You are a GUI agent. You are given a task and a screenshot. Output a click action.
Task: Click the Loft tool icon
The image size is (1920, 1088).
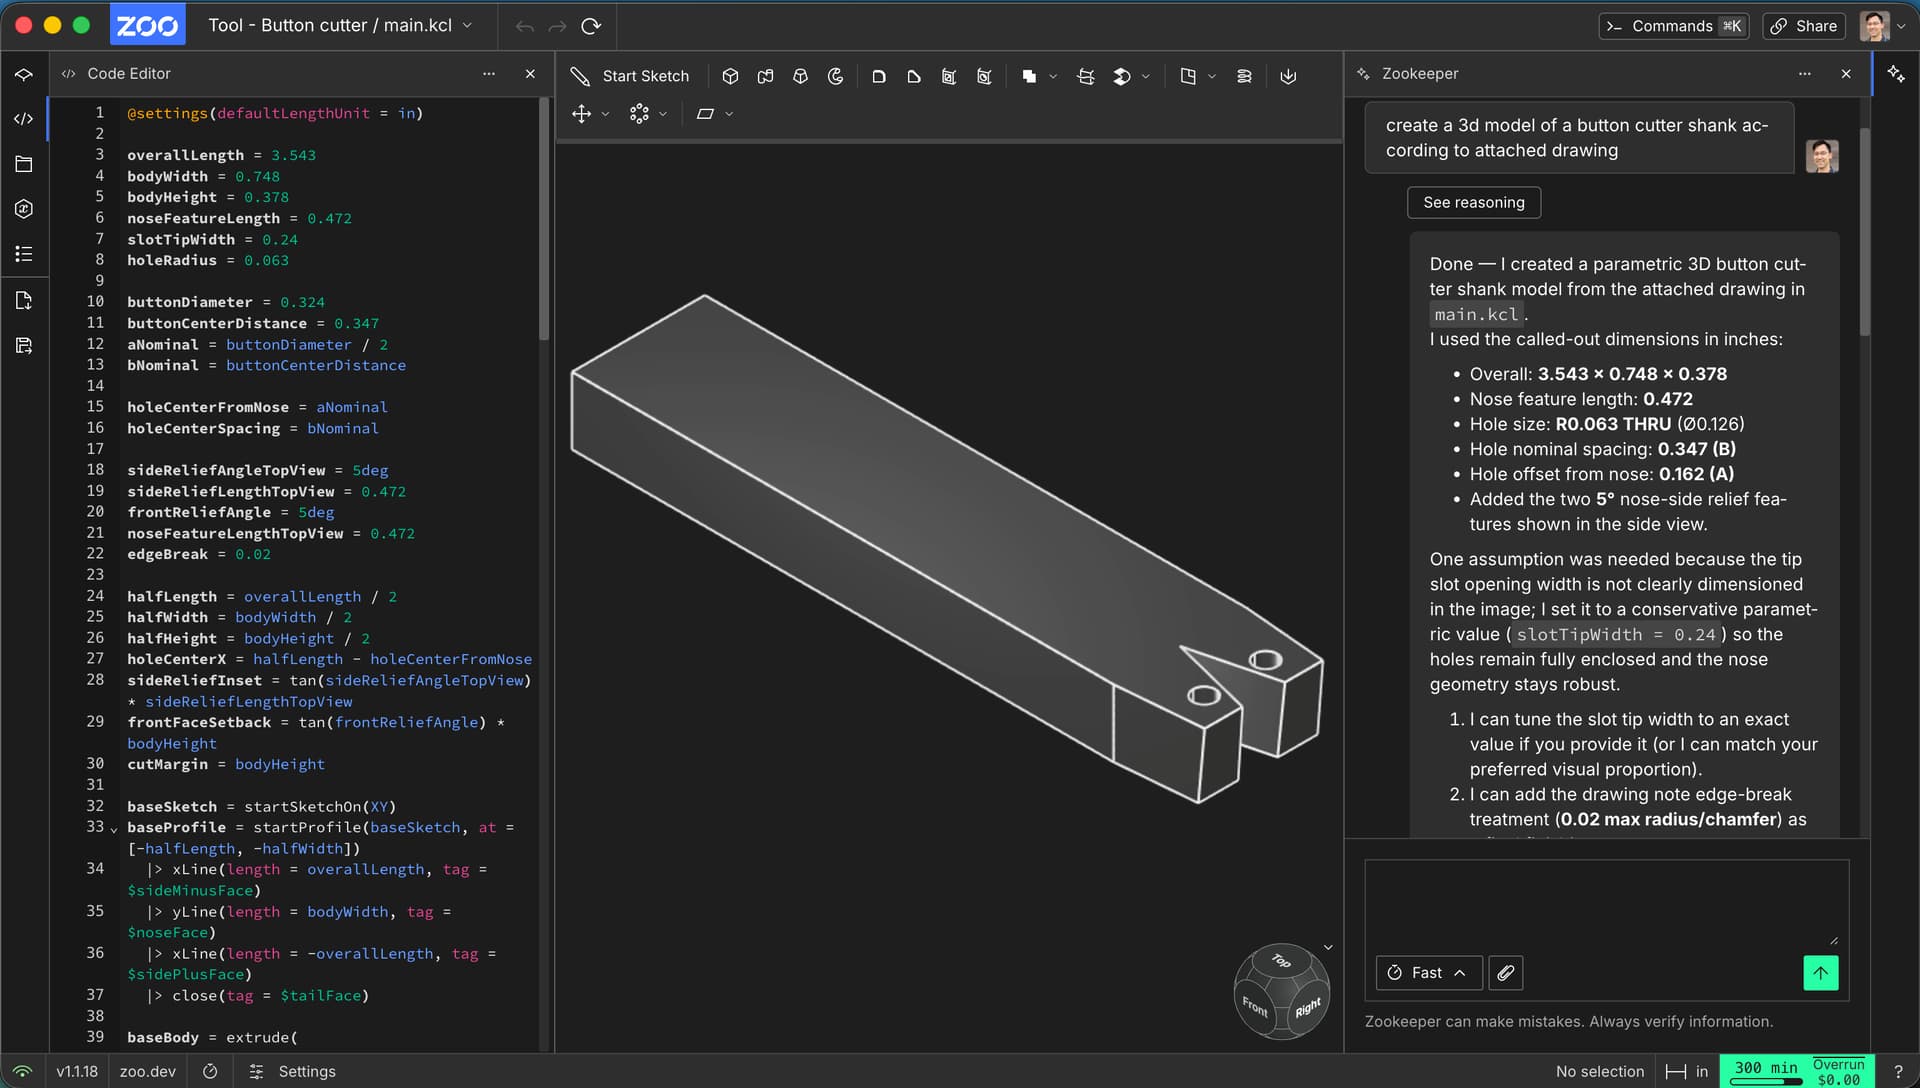pyautogui.click(x=800, y=76)
